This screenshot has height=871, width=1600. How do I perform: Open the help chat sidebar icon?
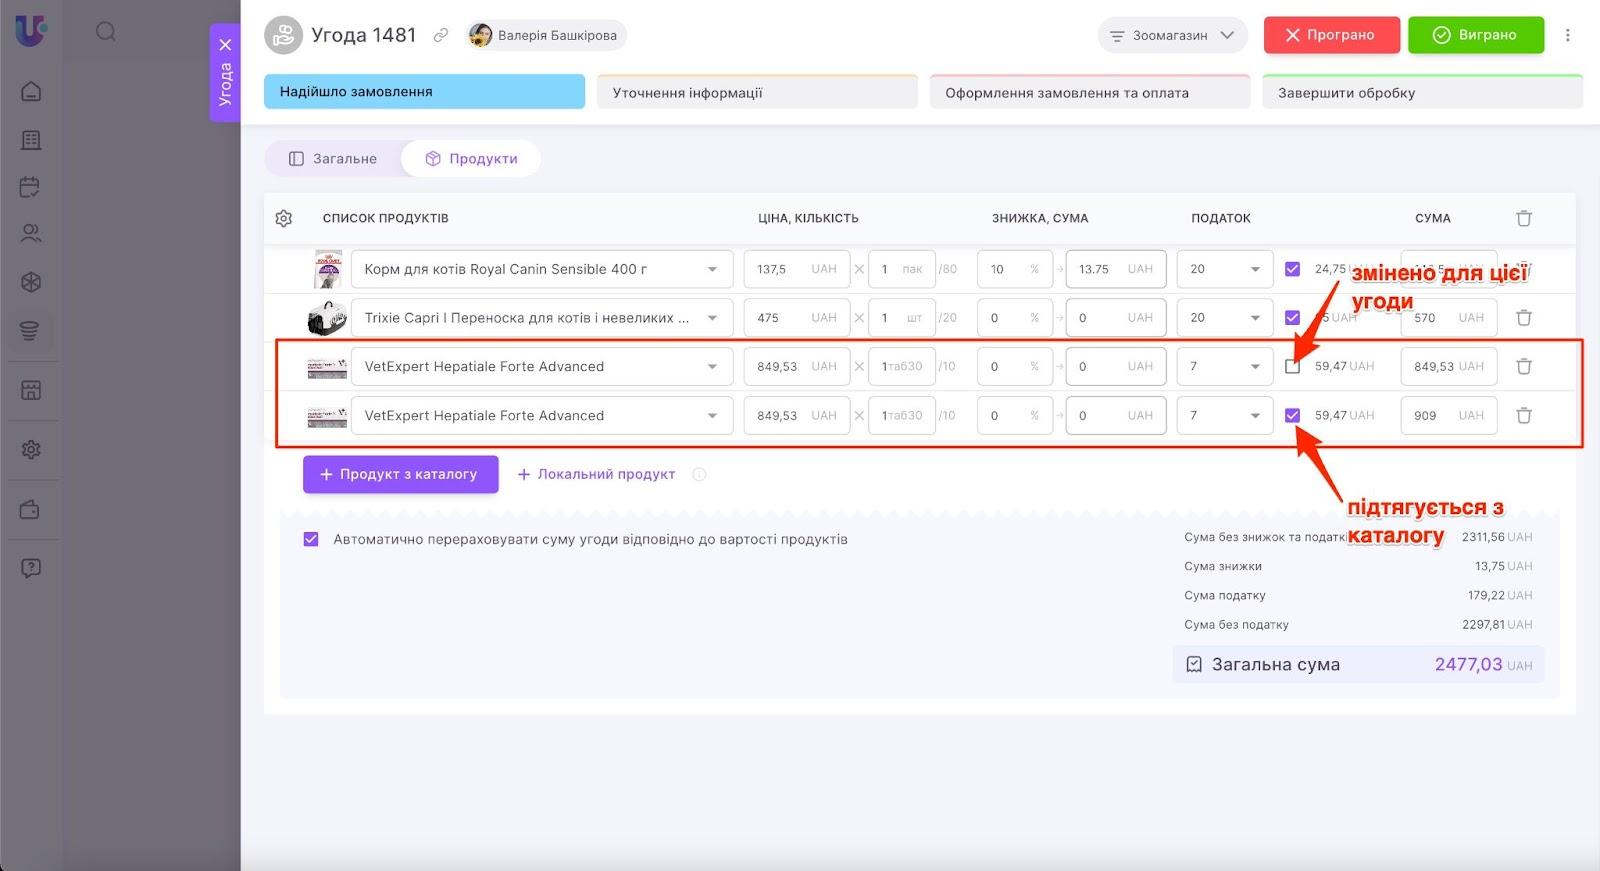click(x=31, y=568)
